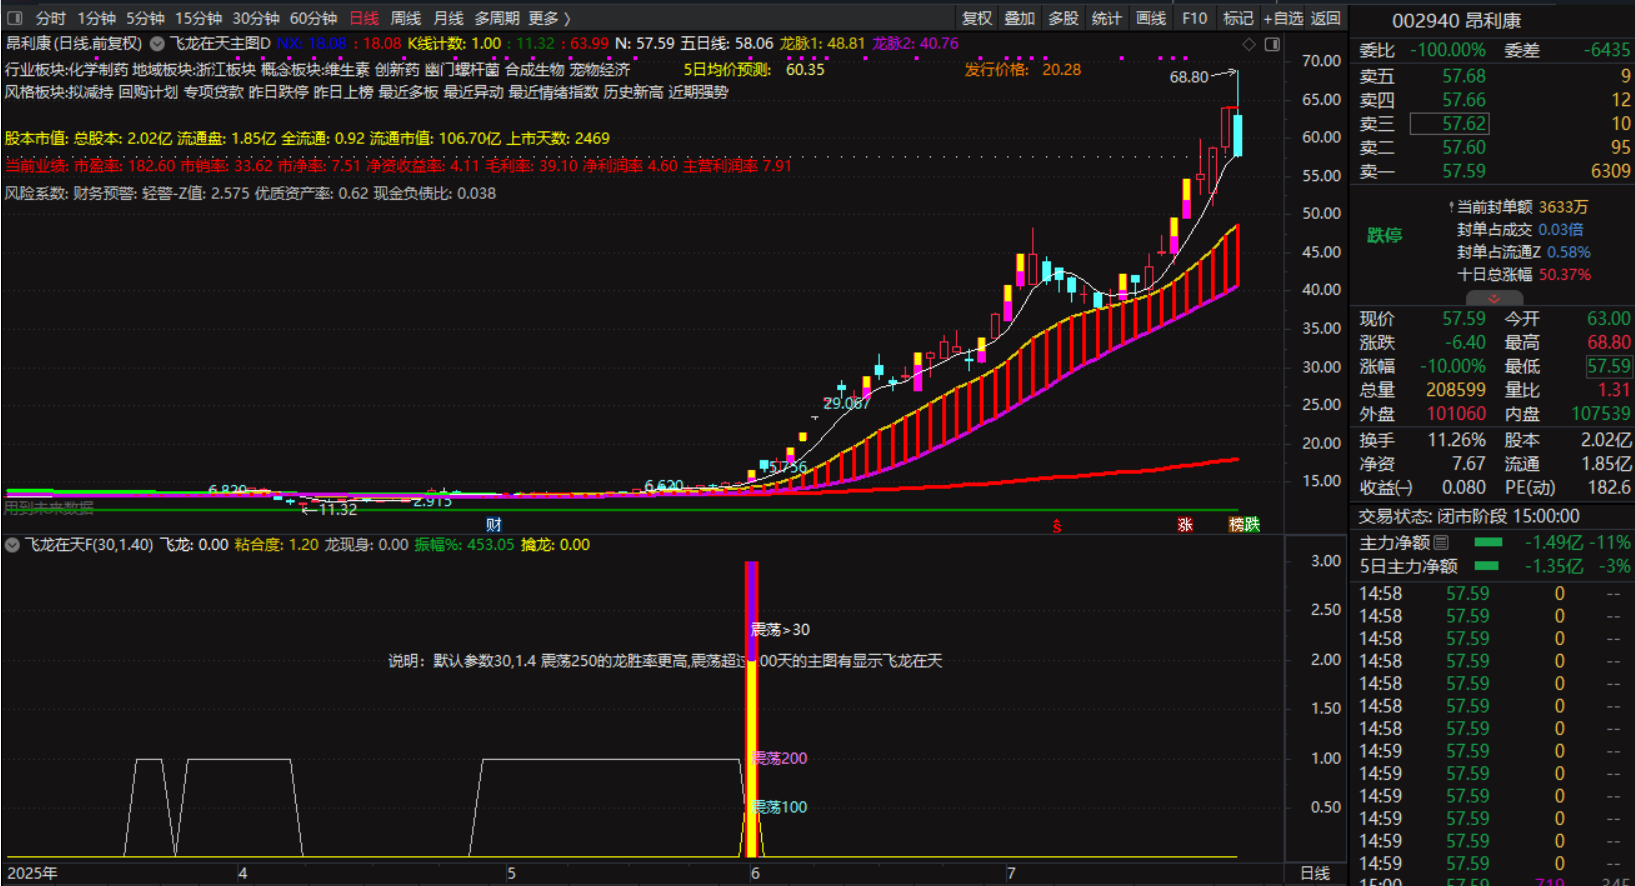Click the red S marker on the chart
Viewport: 1635px width, 886px height.
[1056, 525]
